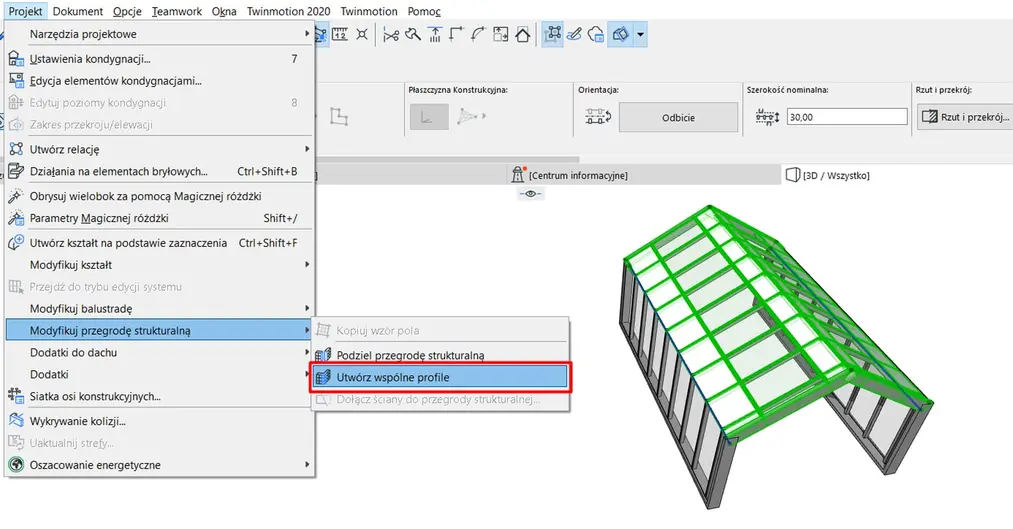
Task: Choose Edycja elementów kondygnacjami...
Action: point(160,81)
